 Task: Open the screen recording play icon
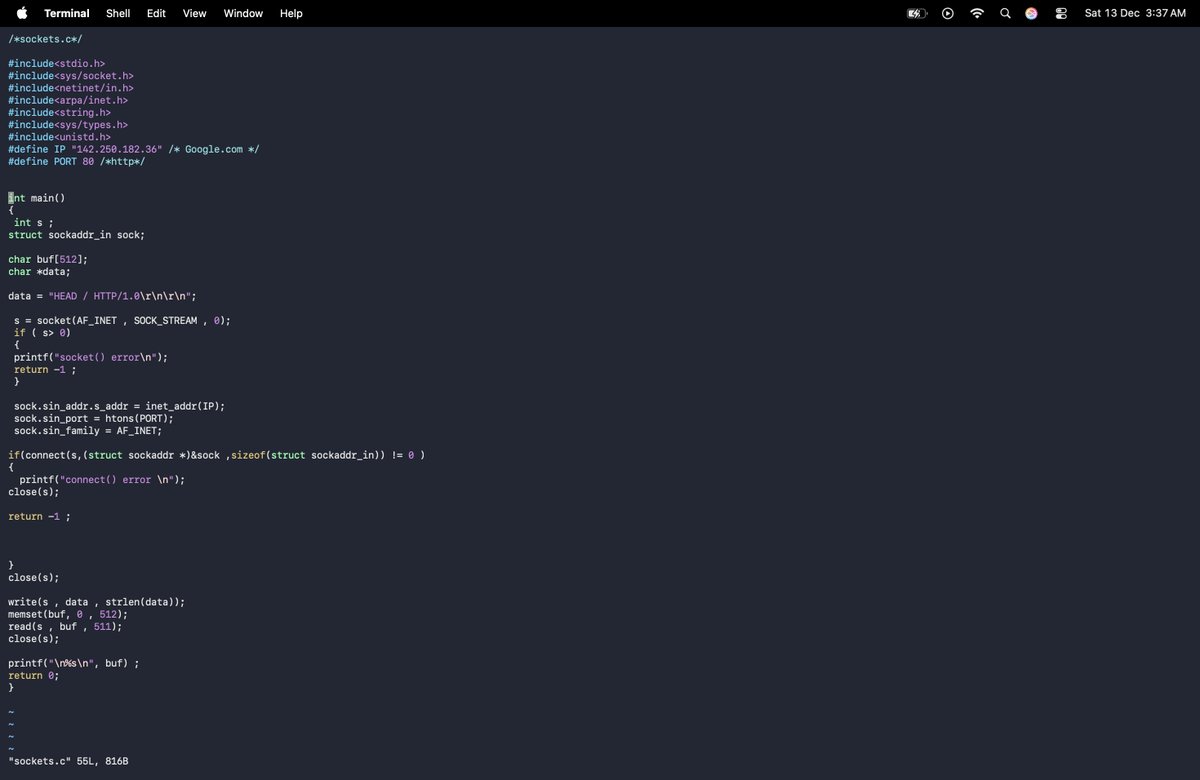pos(948,13)
